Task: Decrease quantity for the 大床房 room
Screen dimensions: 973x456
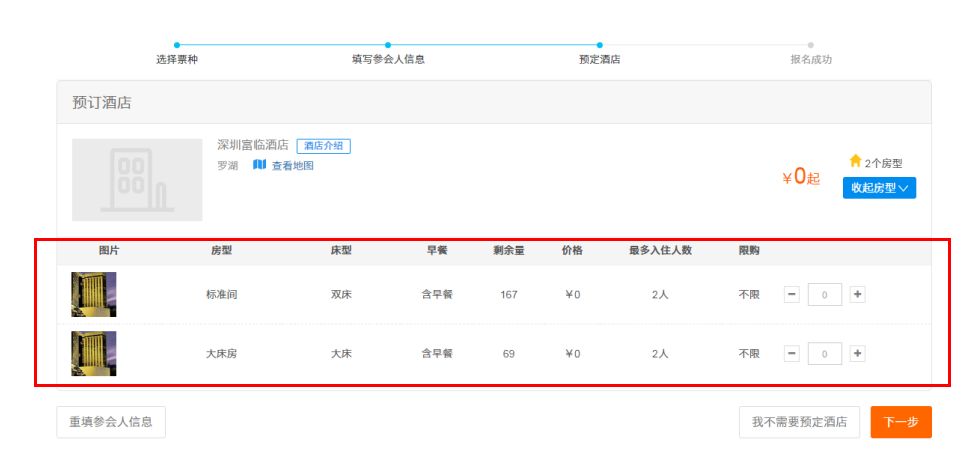Action: coord(792,353)
